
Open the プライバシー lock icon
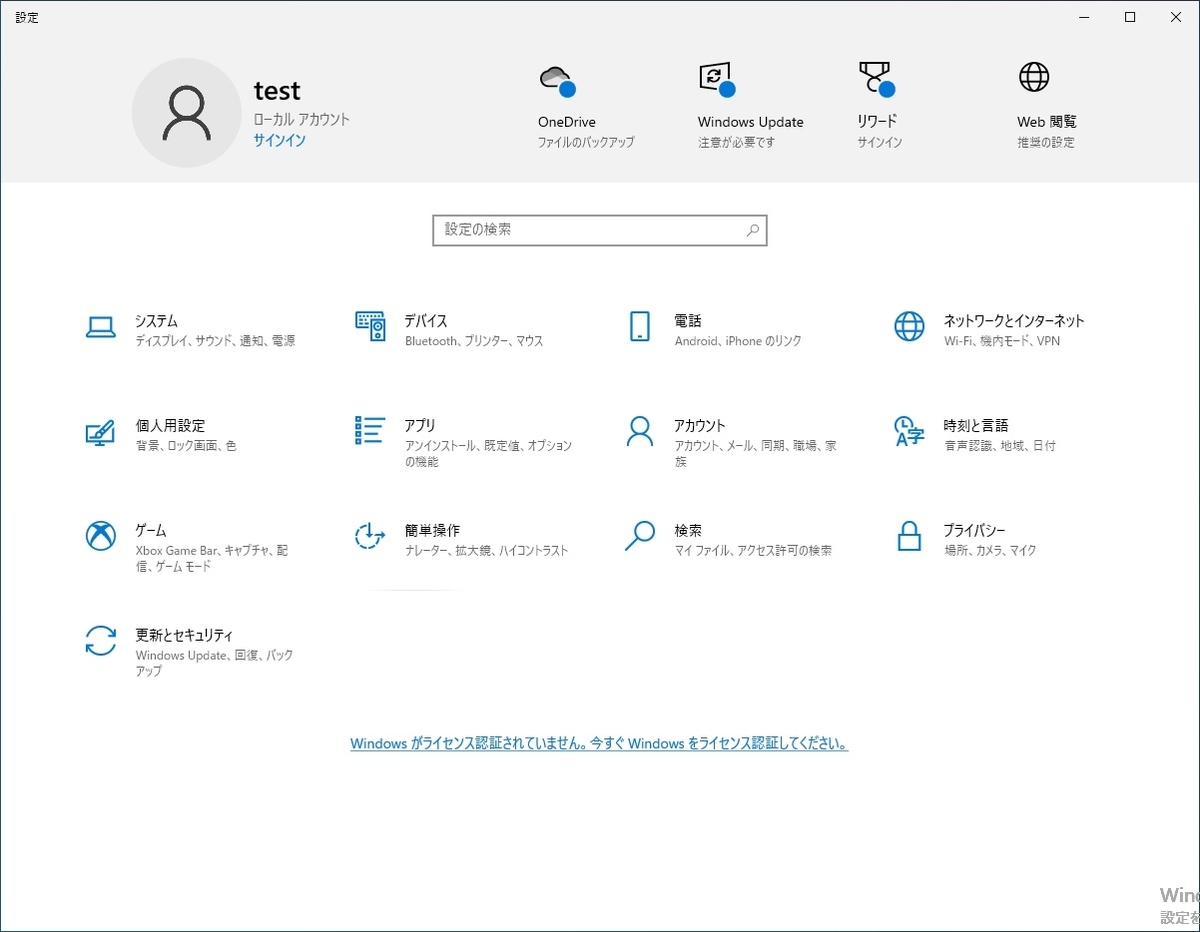(x=909, y=536)
